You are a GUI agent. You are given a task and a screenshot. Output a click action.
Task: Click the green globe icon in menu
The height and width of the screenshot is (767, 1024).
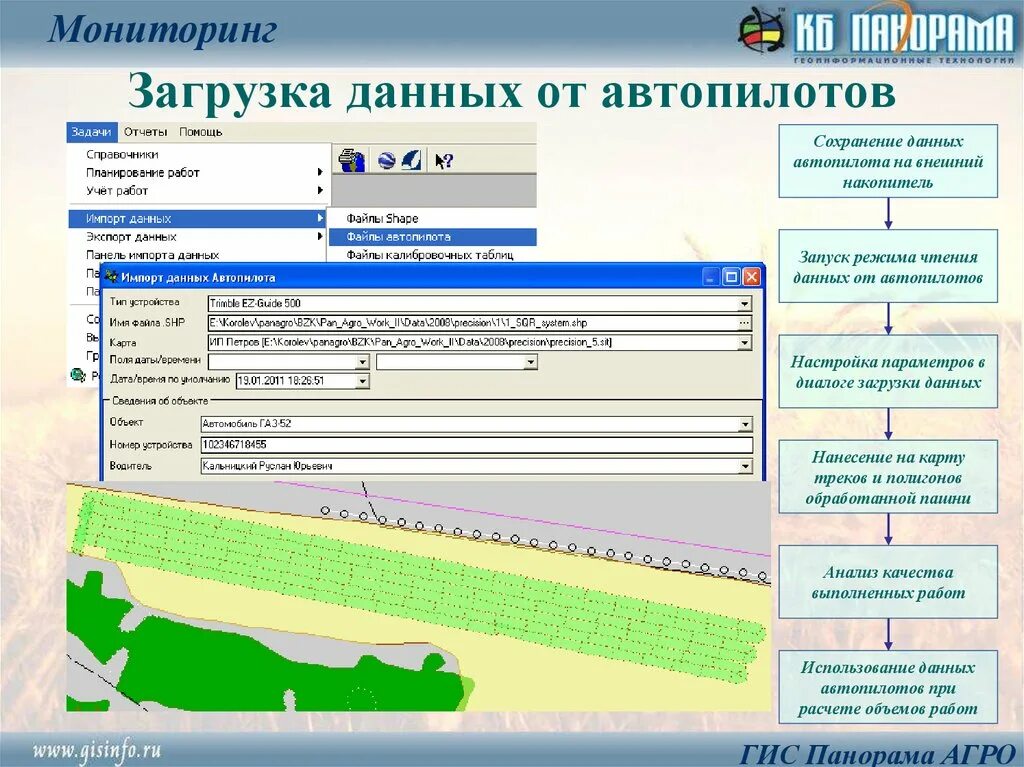point(78,376)
